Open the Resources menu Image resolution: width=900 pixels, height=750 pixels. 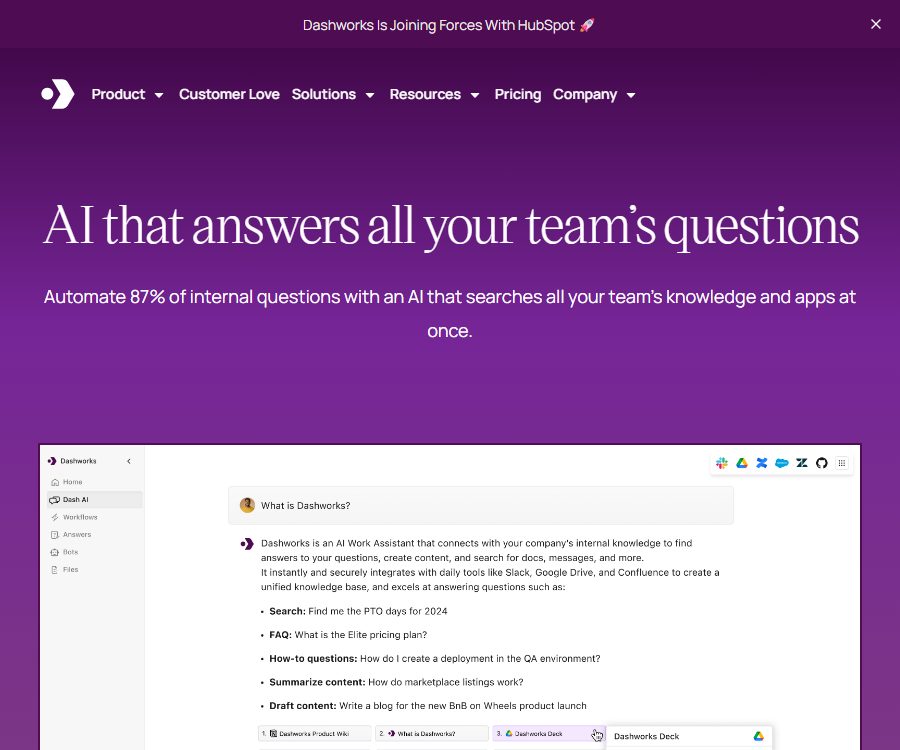coord(425,94)
